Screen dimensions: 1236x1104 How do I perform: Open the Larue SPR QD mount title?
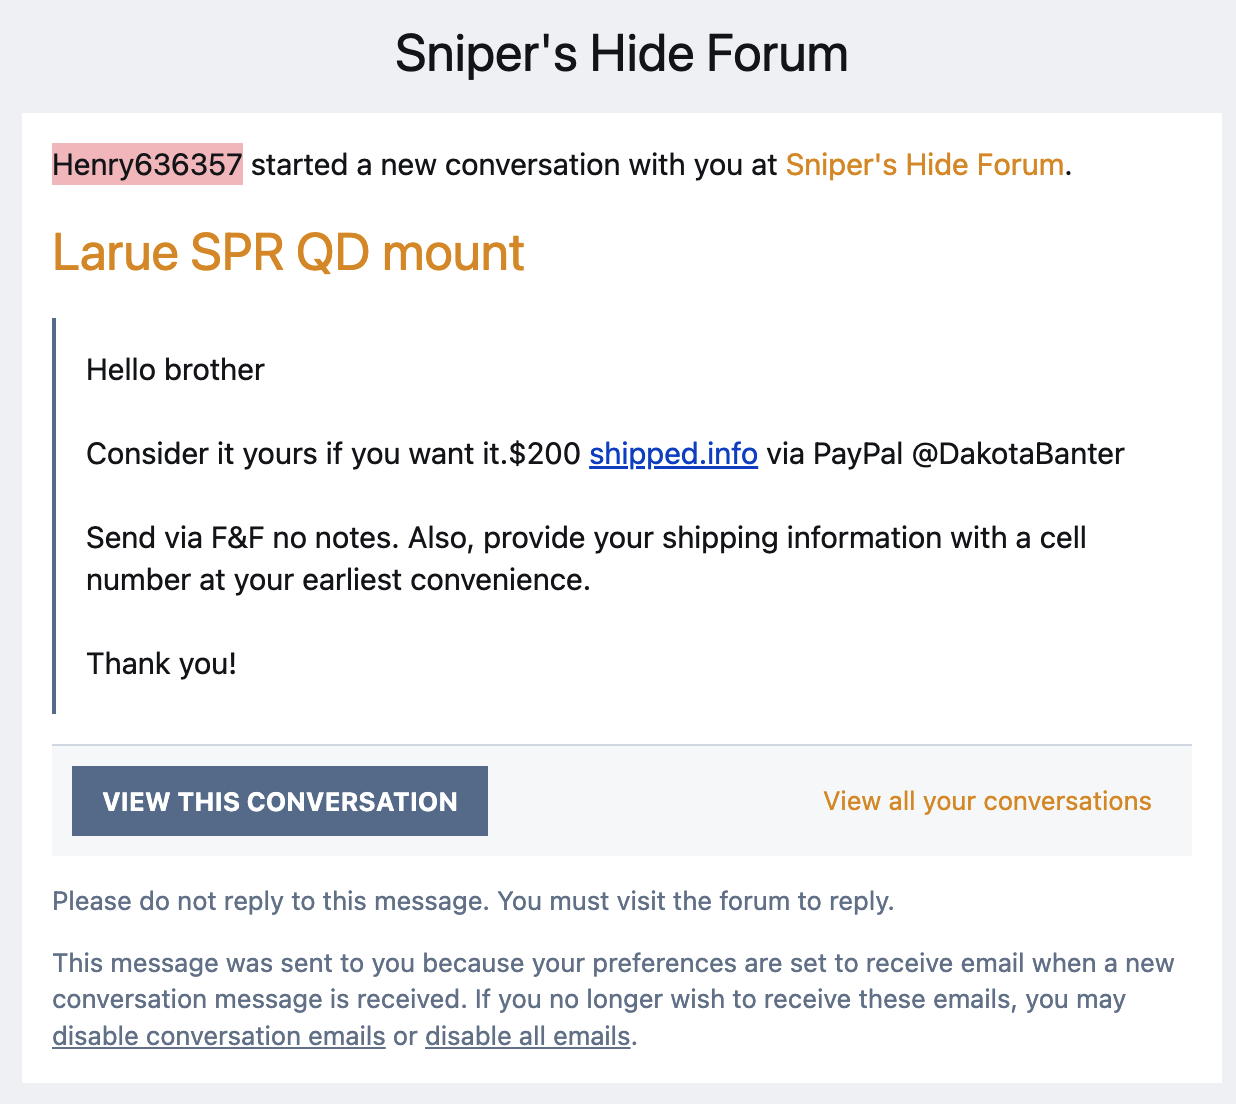tap(288, 252)
